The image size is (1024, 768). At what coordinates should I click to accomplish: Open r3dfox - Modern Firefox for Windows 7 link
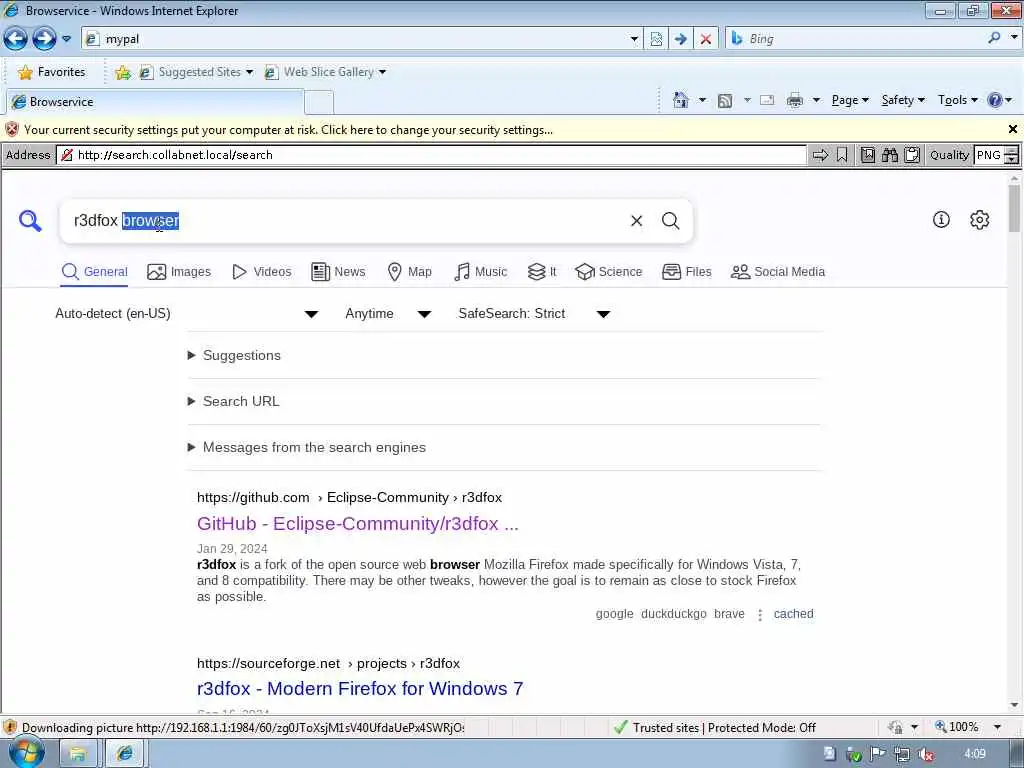[360, 688]
